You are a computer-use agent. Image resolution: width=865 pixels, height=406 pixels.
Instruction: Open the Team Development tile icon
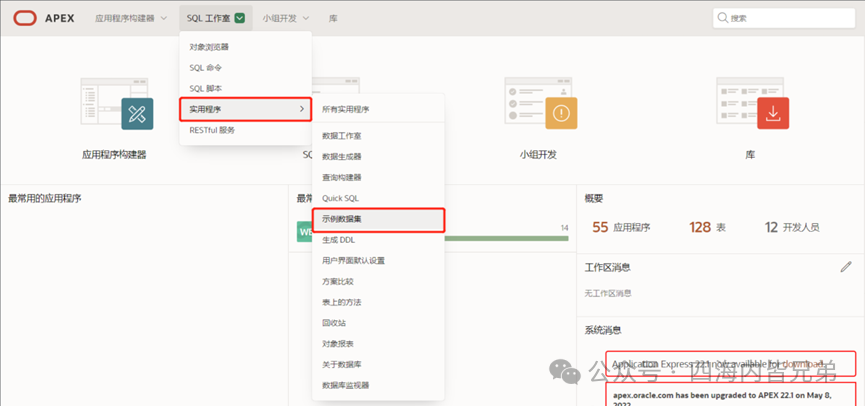tap(541, 103)
